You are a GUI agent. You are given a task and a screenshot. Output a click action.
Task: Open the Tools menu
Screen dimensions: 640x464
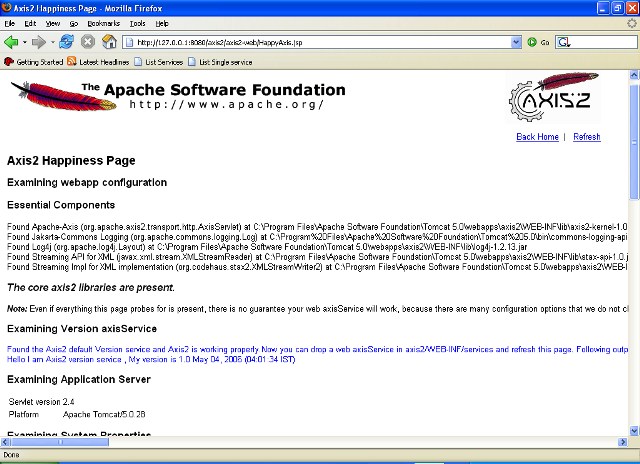point(138,24)
